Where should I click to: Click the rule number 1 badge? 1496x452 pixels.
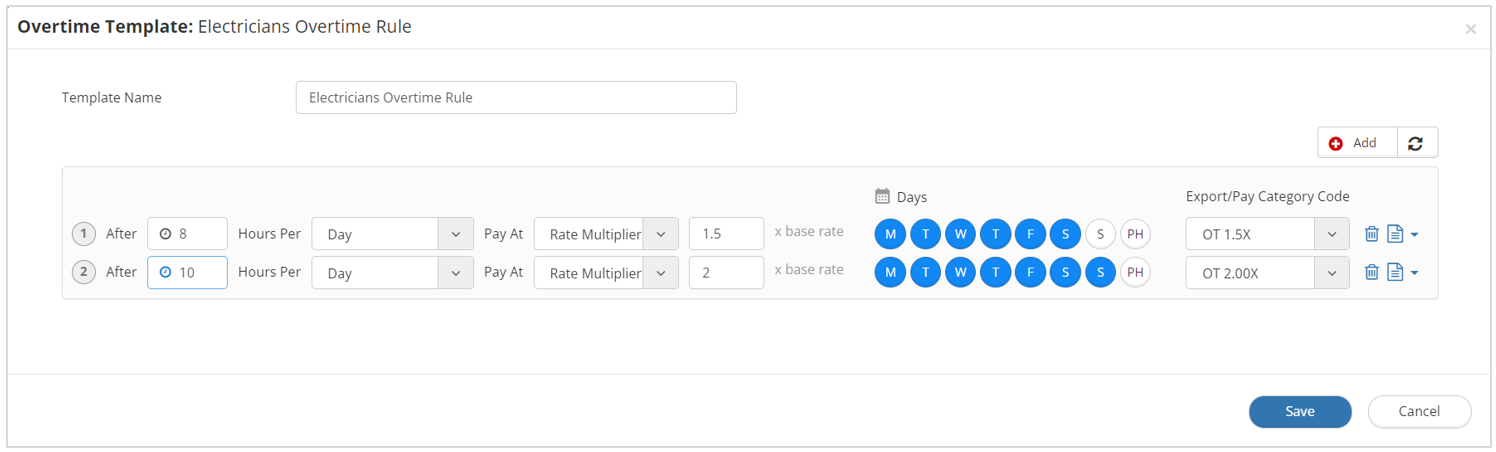(x=83, y=234)
